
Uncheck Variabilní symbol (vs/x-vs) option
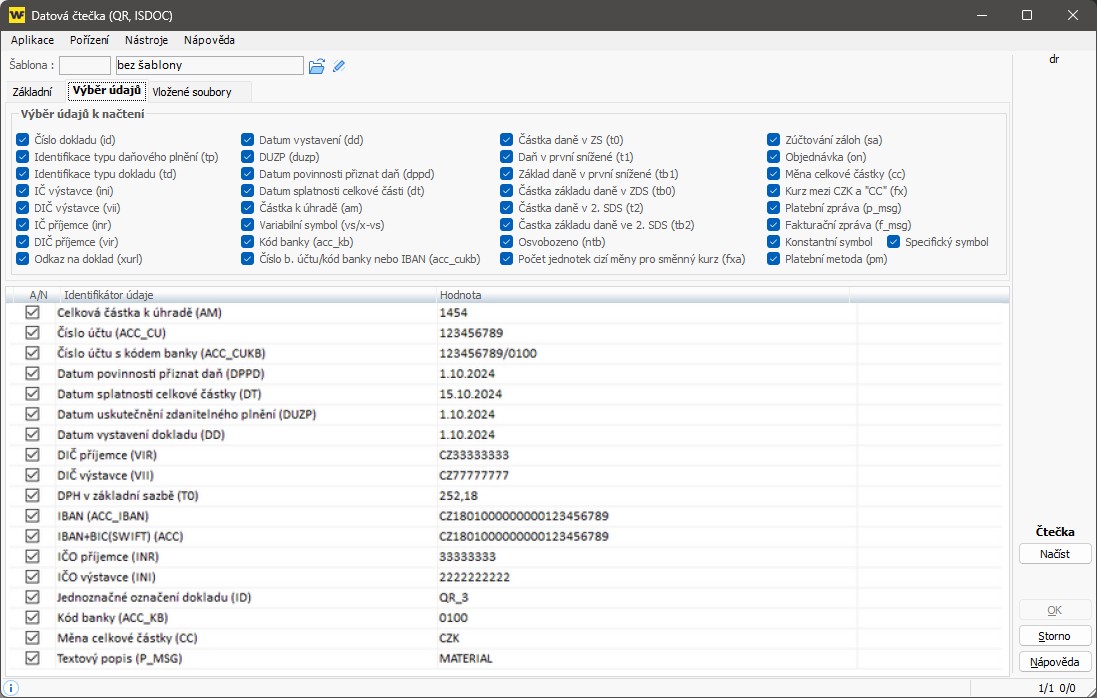tap(247, 225)
